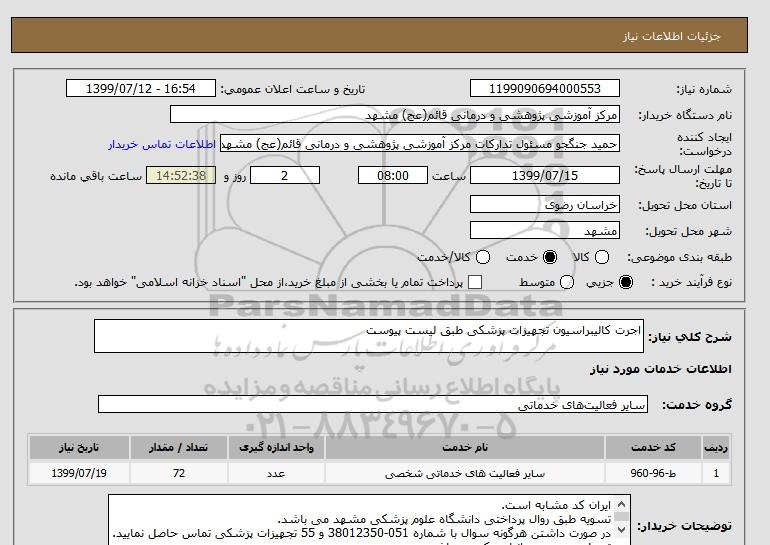The height and width of the screenshot is (545, 770).
Task: Click the نام خدمت column header
Action: 465,447
